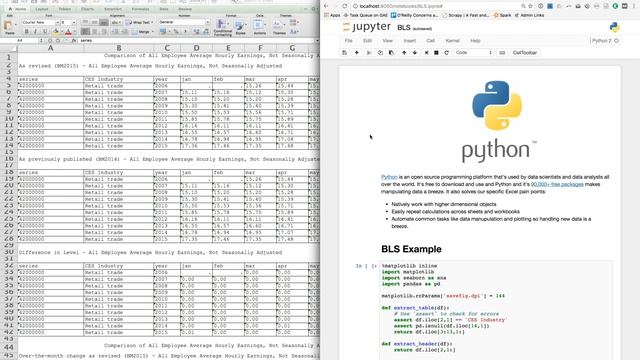Viewport: 640px width, 360px height.
Task: Save the Jupyter notebook with the floppy icon
Action: click(344, 53)
